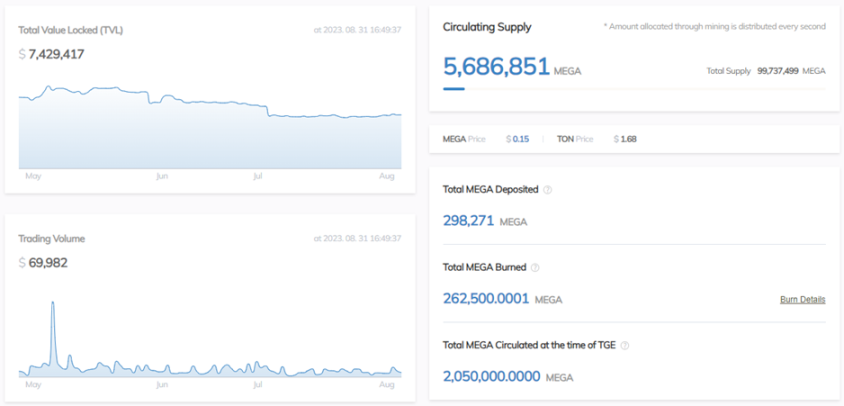Screen dimensions: 844x406
Task: Open the Burn Details link
Action: (x=802, y=299)
